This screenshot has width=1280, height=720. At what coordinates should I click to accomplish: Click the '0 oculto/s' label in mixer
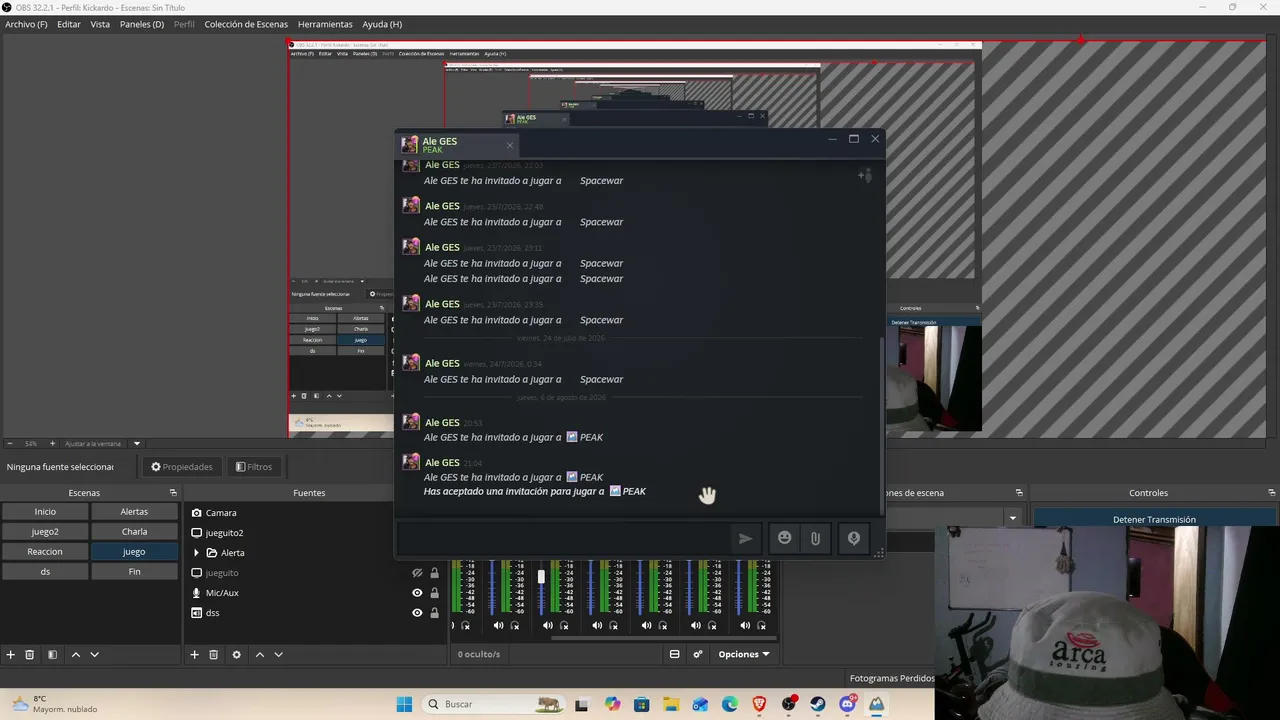click(479, 654)
